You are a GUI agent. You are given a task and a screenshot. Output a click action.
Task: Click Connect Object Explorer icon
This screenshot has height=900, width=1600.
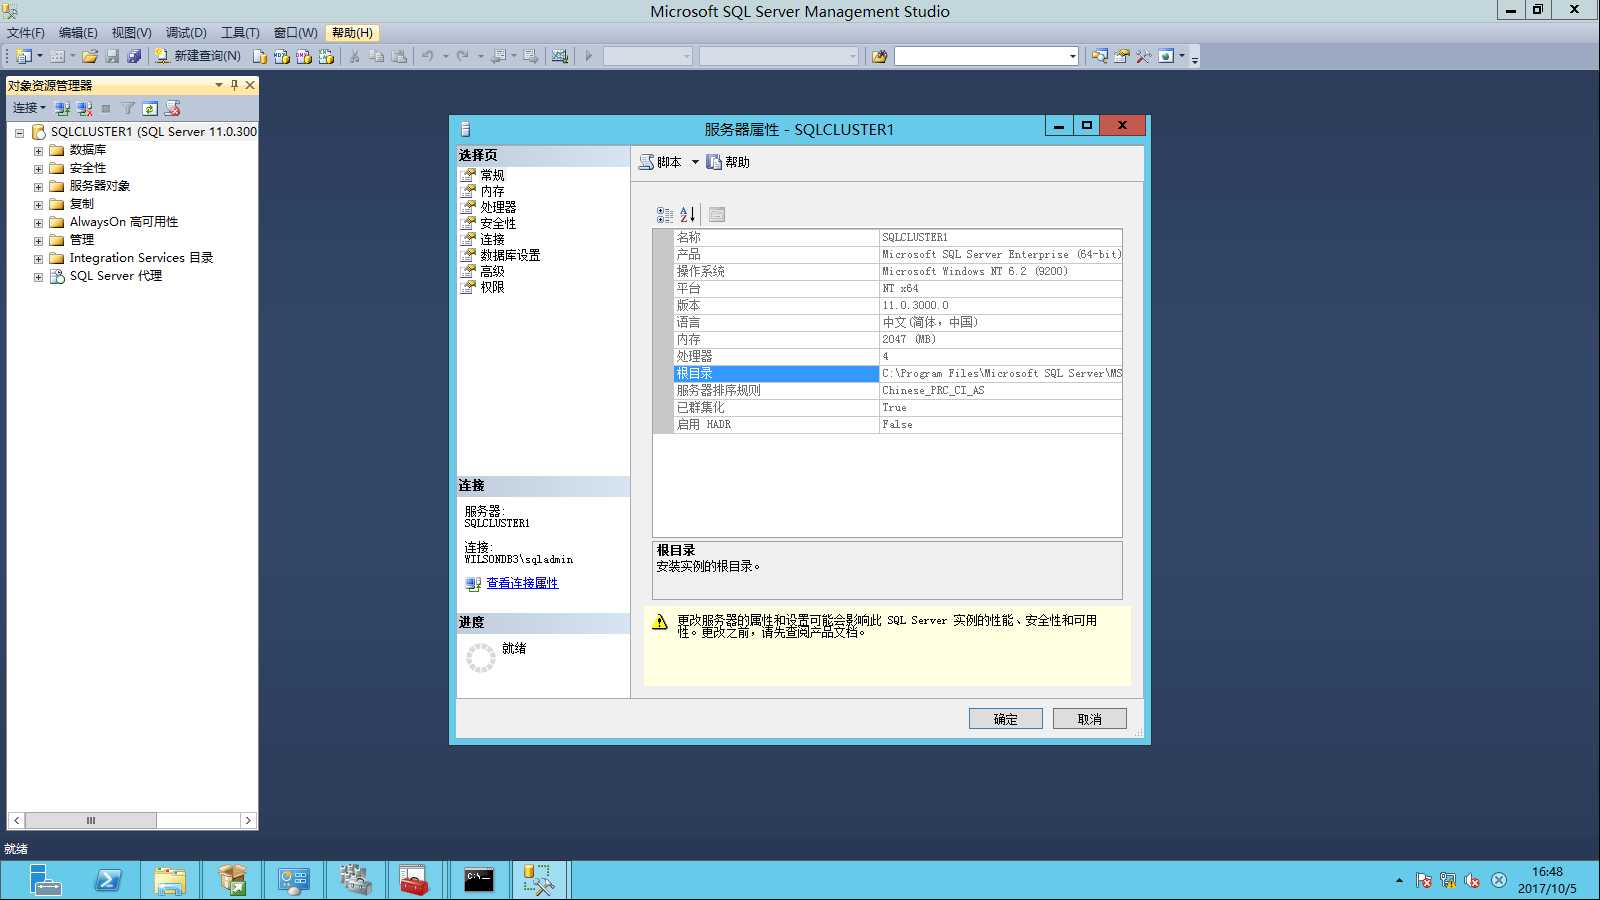click(x=62, y=108)
